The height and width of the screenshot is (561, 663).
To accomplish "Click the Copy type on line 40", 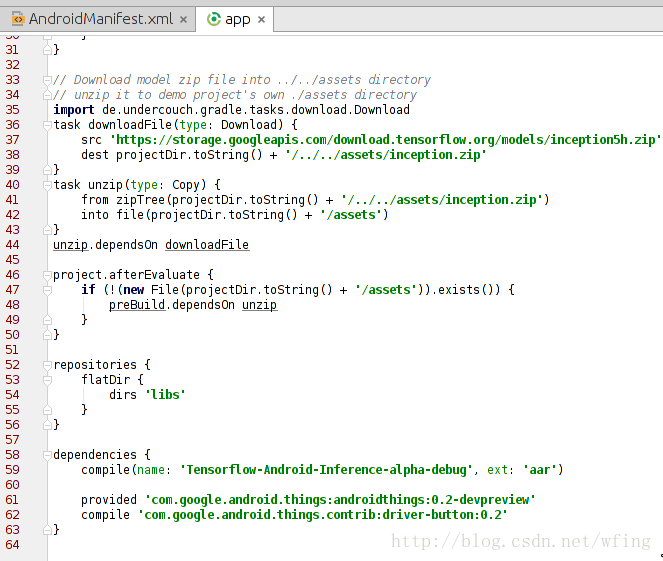I will point(186,185).
